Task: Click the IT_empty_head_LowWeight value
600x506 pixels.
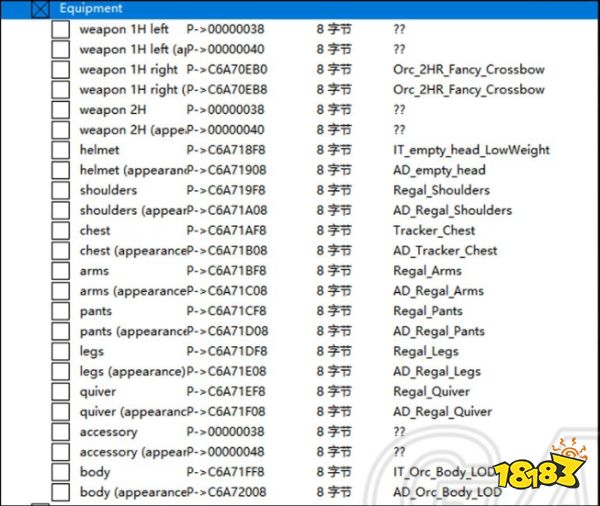Action: (x=471, y=150)
